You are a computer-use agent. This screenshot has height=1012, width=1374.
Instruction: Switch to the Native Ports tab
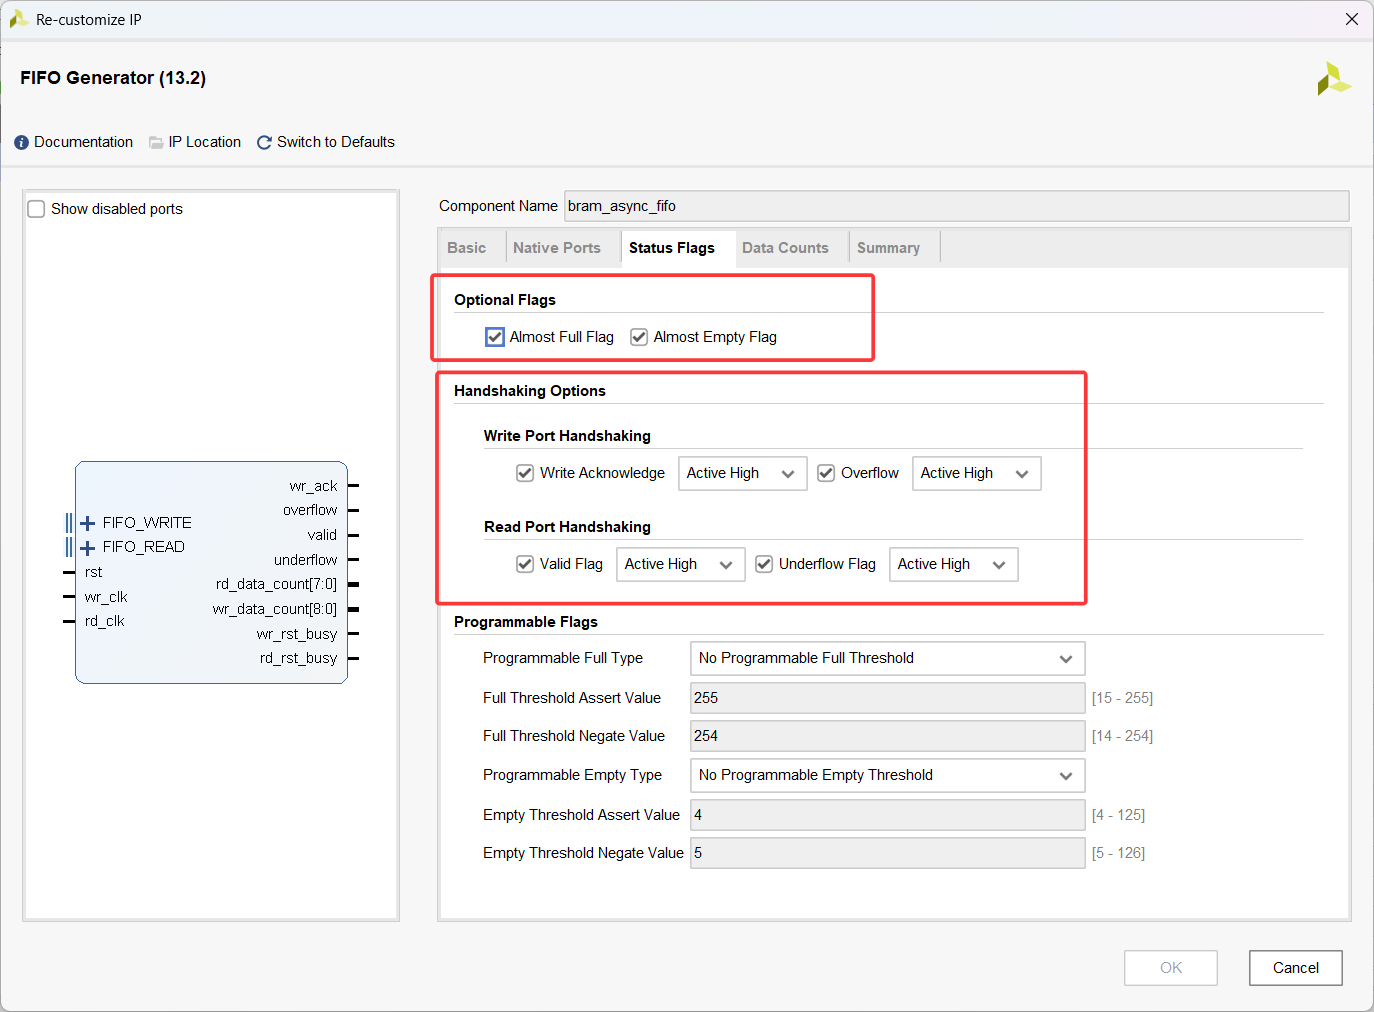[x=557, y=248]
